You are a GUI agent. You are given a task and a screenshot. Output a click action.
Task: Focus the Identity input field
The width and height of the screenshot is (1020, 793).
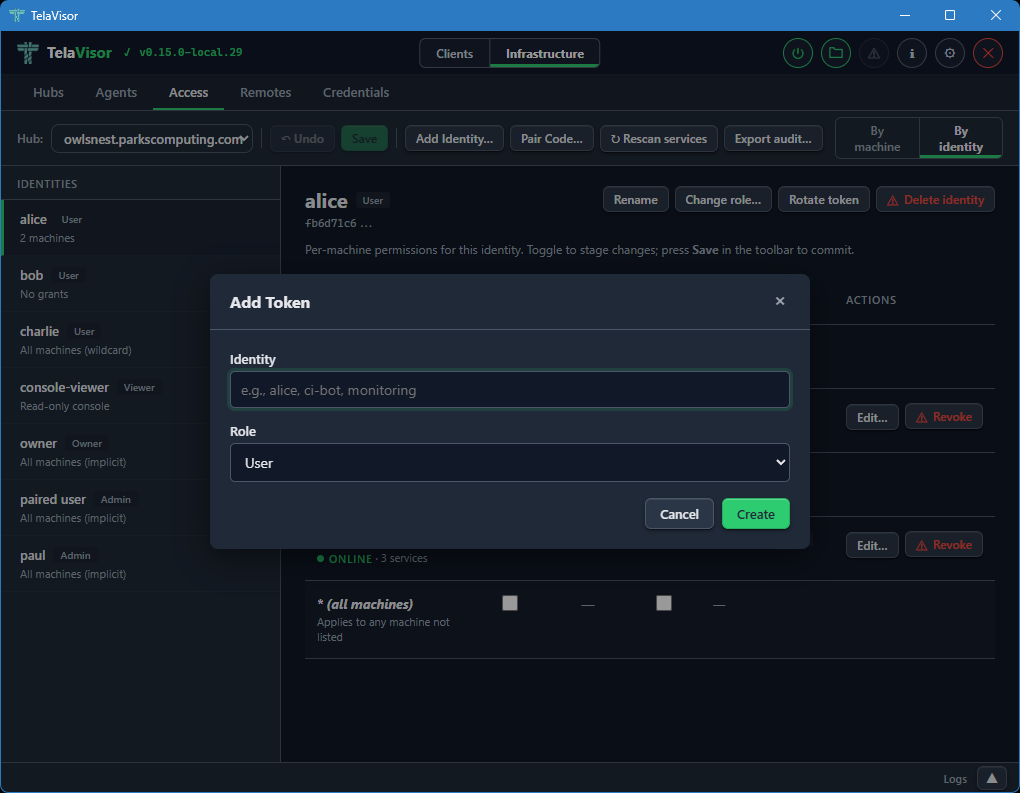(x=509, y=390)
